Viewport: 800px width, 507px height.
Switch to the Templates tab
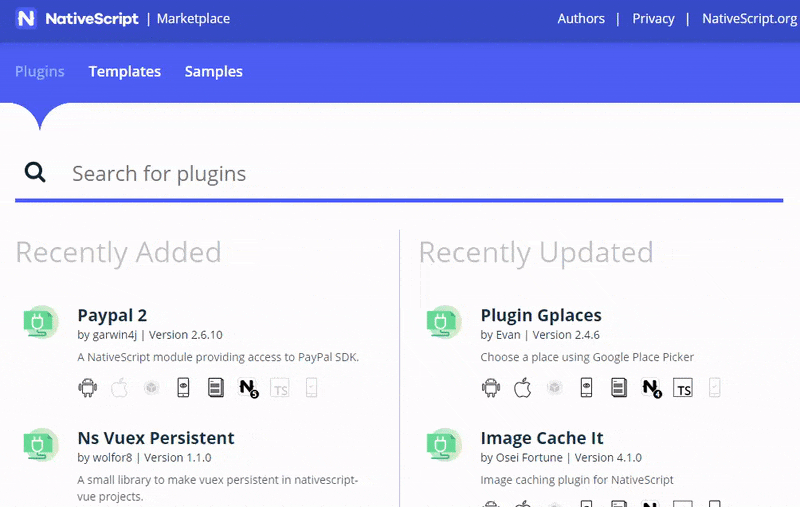click(x=124, y=71)
